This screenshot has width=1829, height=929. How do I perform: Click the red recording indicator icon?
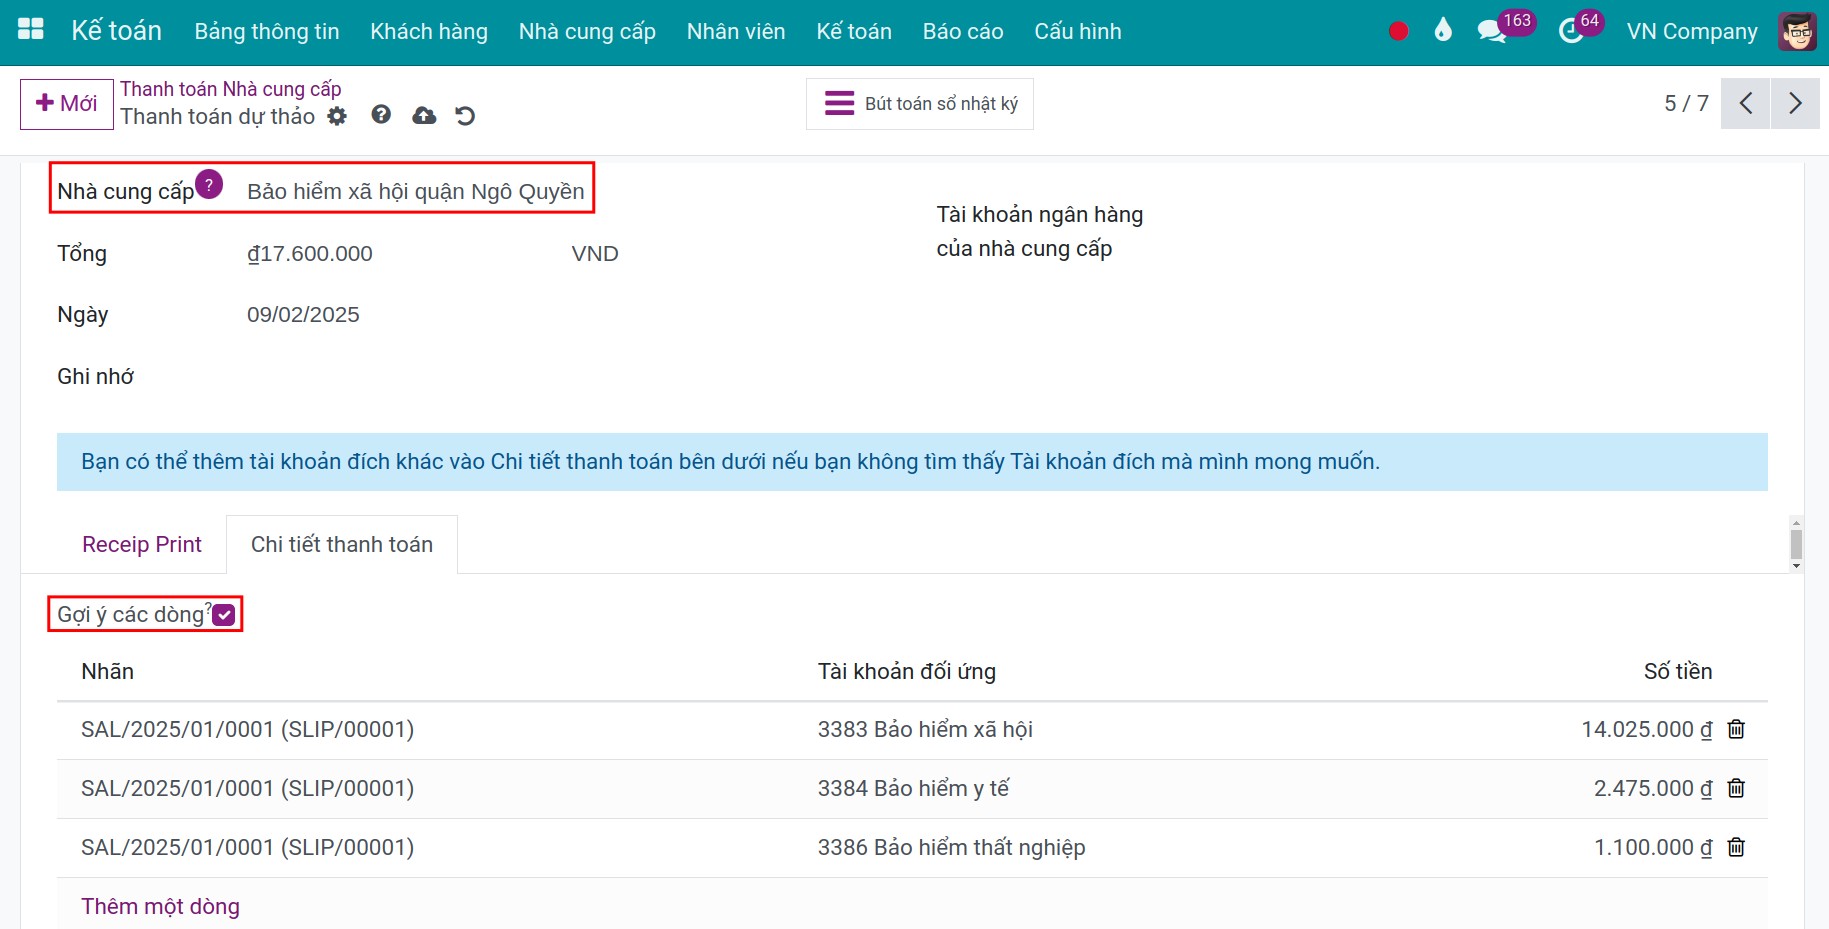[x=1399, y=31]
